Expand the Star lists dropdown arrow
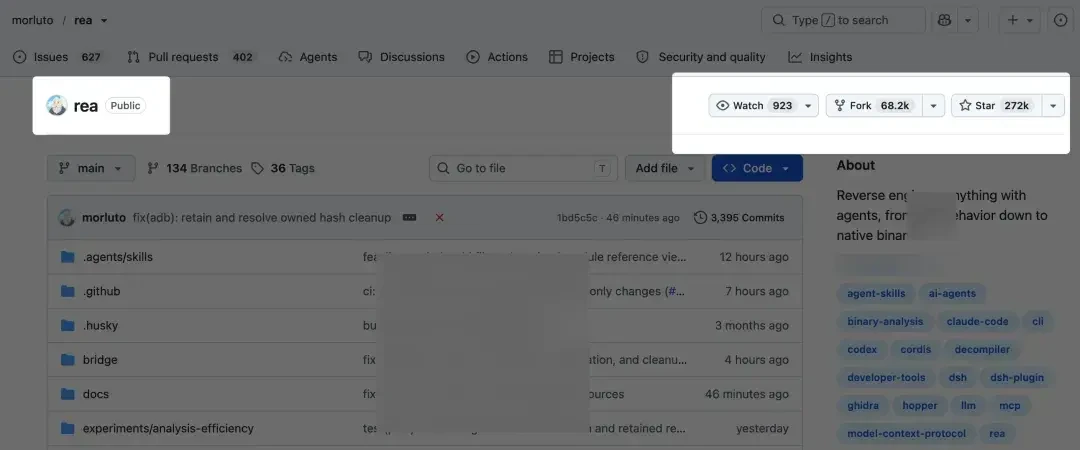 point(1053,105)
